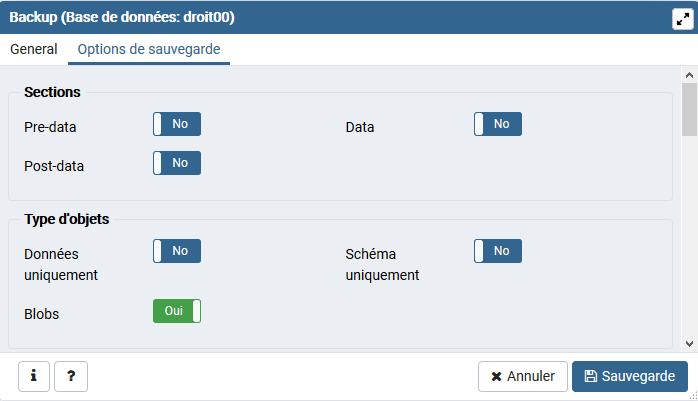Enable the Pre-data toggle
This screenshot has width=698, height=401.
(177, 124)
